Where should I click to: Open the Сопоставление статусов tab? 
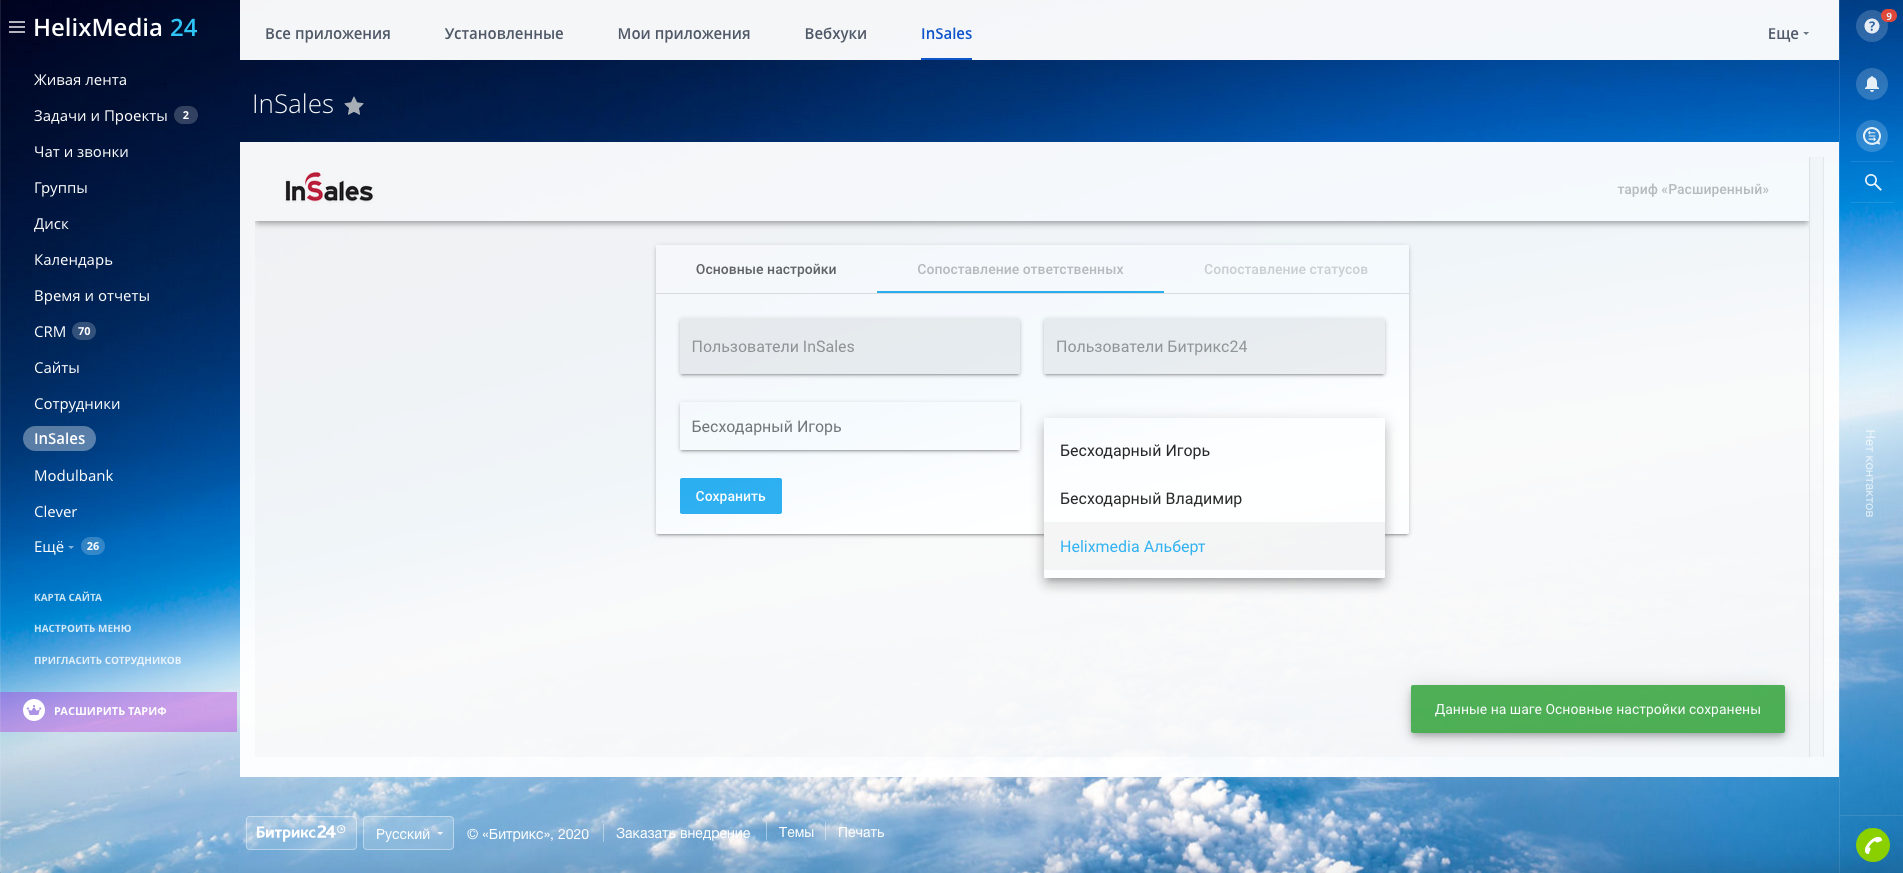[x=1285, y=270]
